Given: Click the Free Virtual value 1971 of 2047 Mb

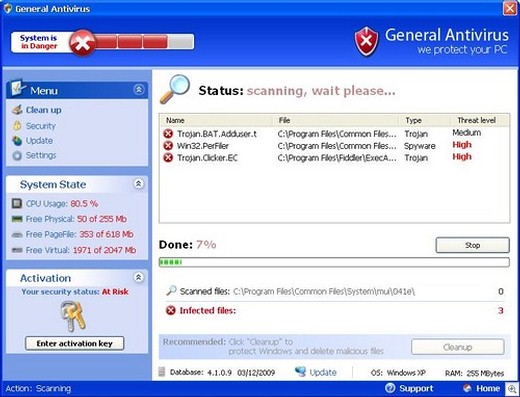Looking at the screenshot, I should click(x=104, y=250).
